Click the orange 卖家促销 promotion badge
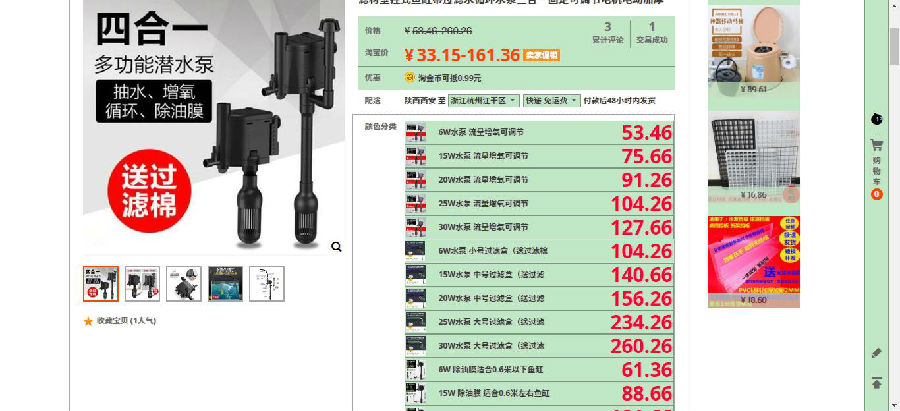 coord(541,55)
